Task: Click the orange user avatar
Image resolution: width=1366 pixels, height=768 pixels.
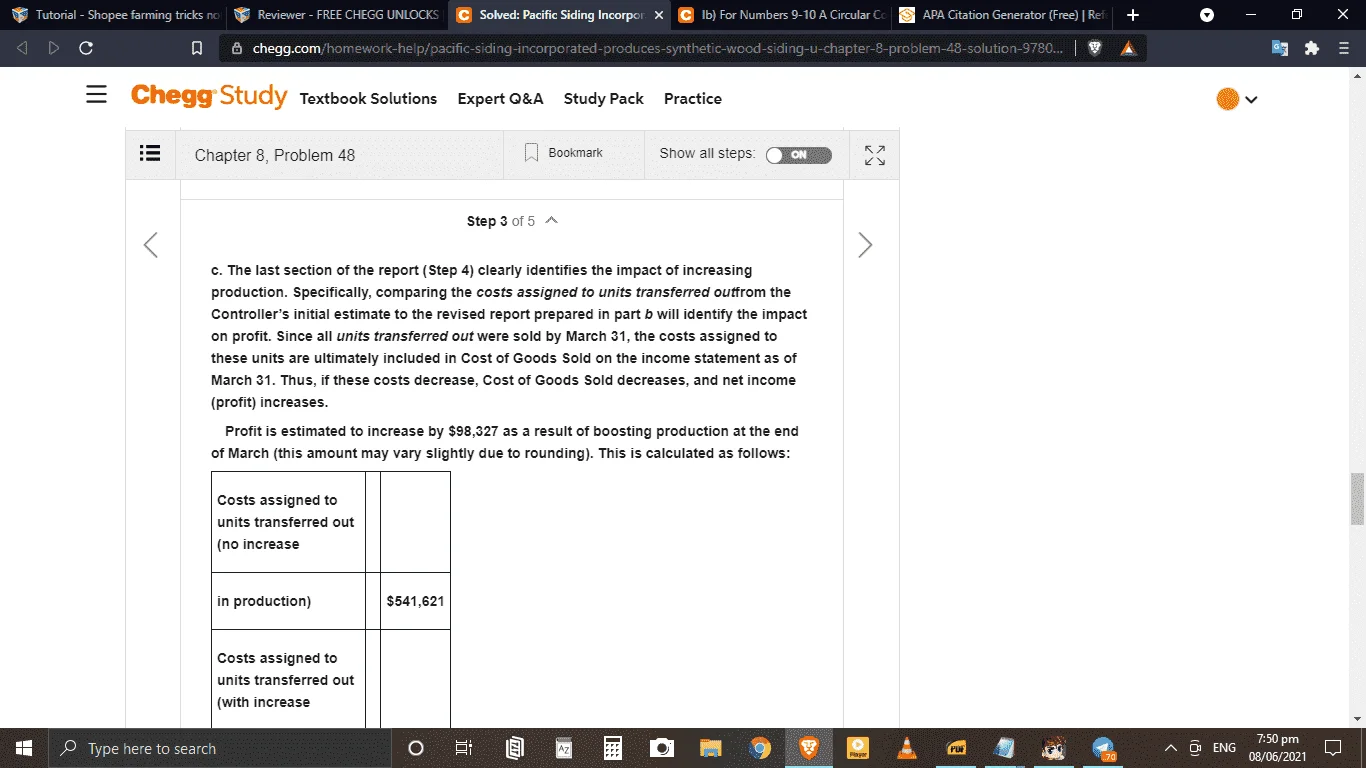Action: tap(1228, 99)
